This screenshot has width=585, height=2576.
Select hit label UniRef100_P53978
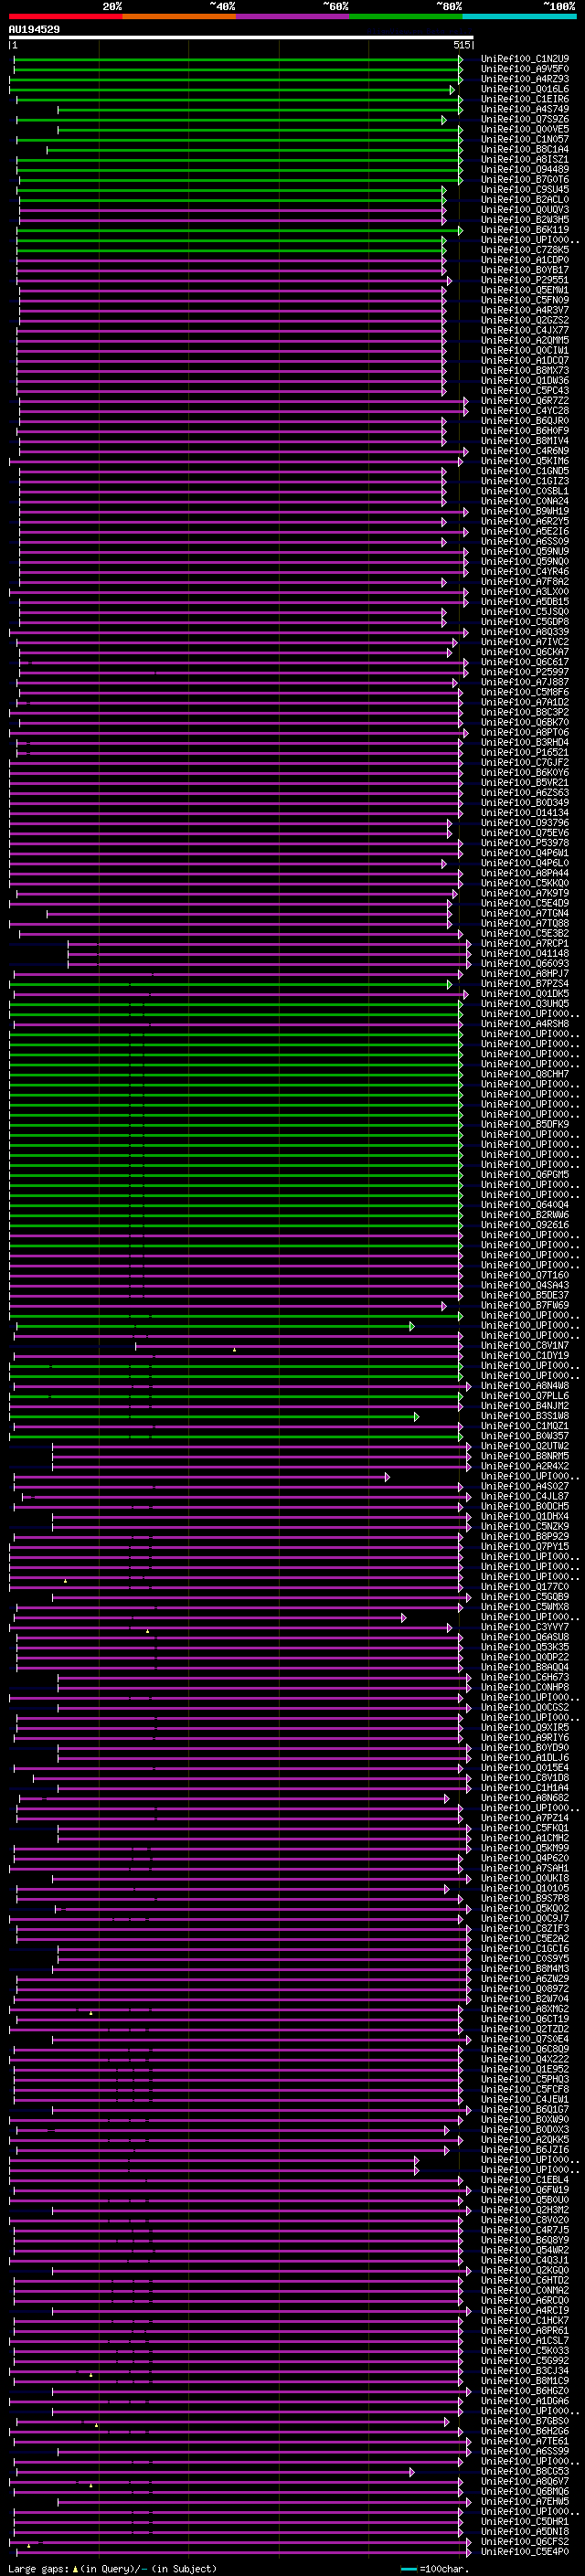(525, 843)
